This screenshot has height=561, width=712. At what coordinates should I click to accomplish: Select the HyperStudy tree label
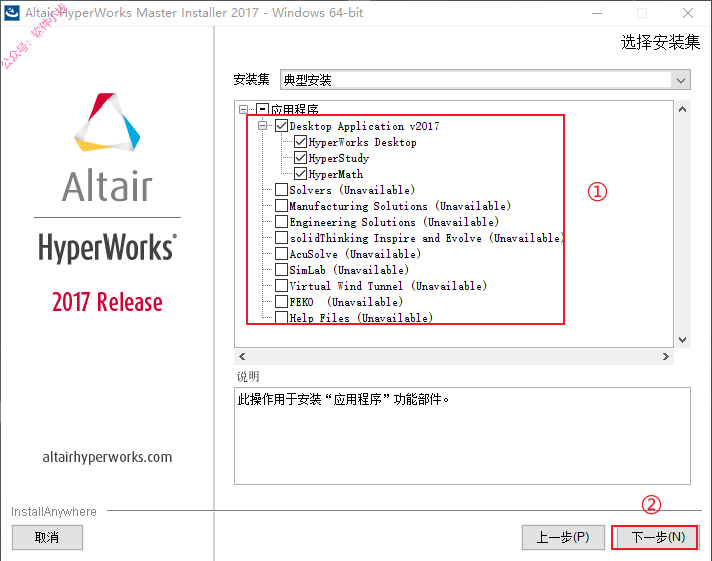339,158
